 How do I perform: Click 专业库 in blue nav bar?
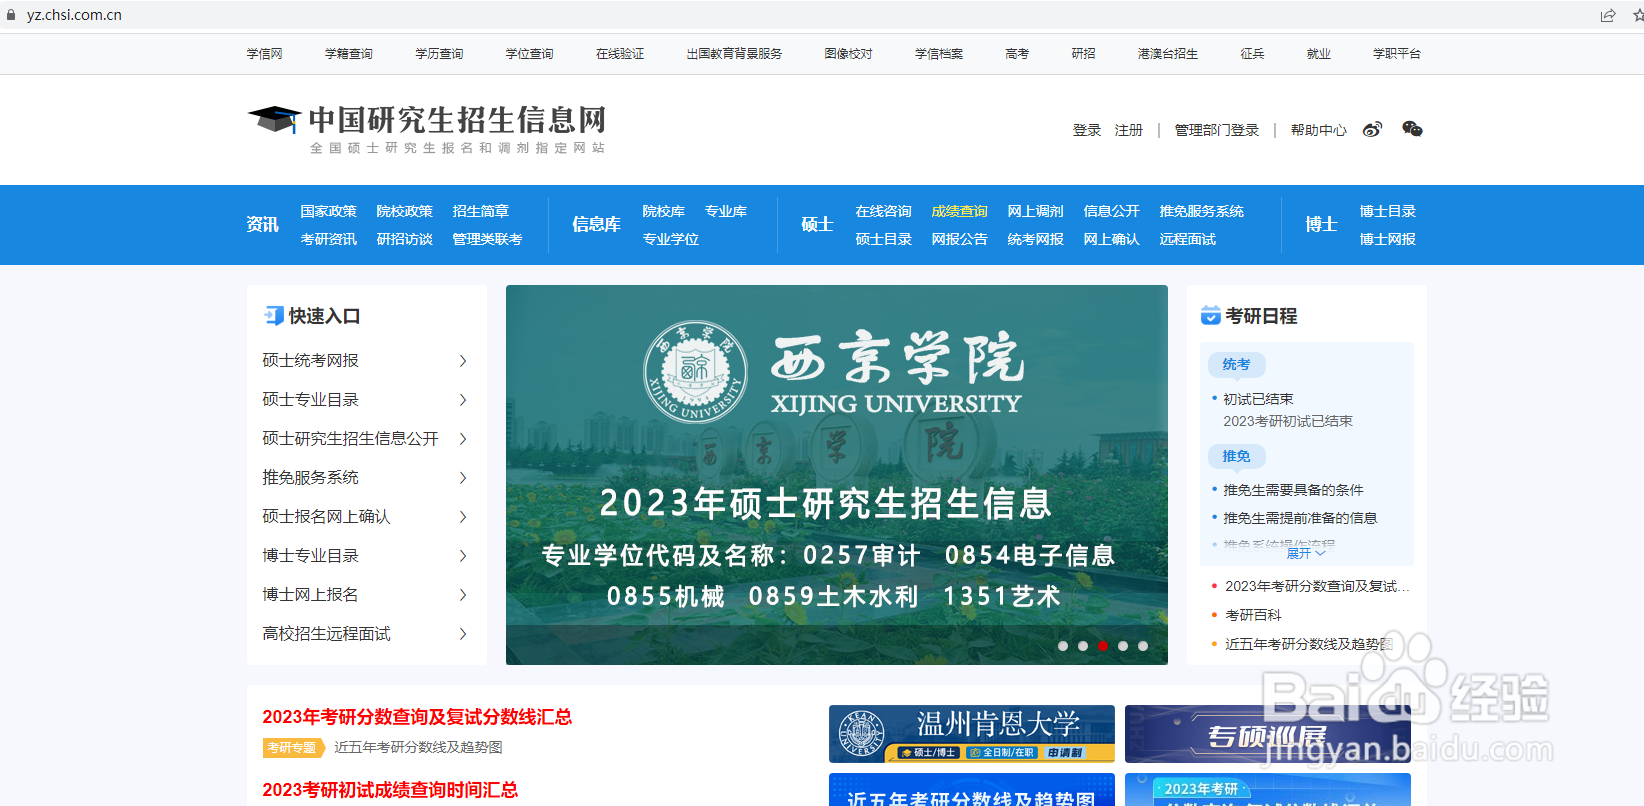(726, 211)
